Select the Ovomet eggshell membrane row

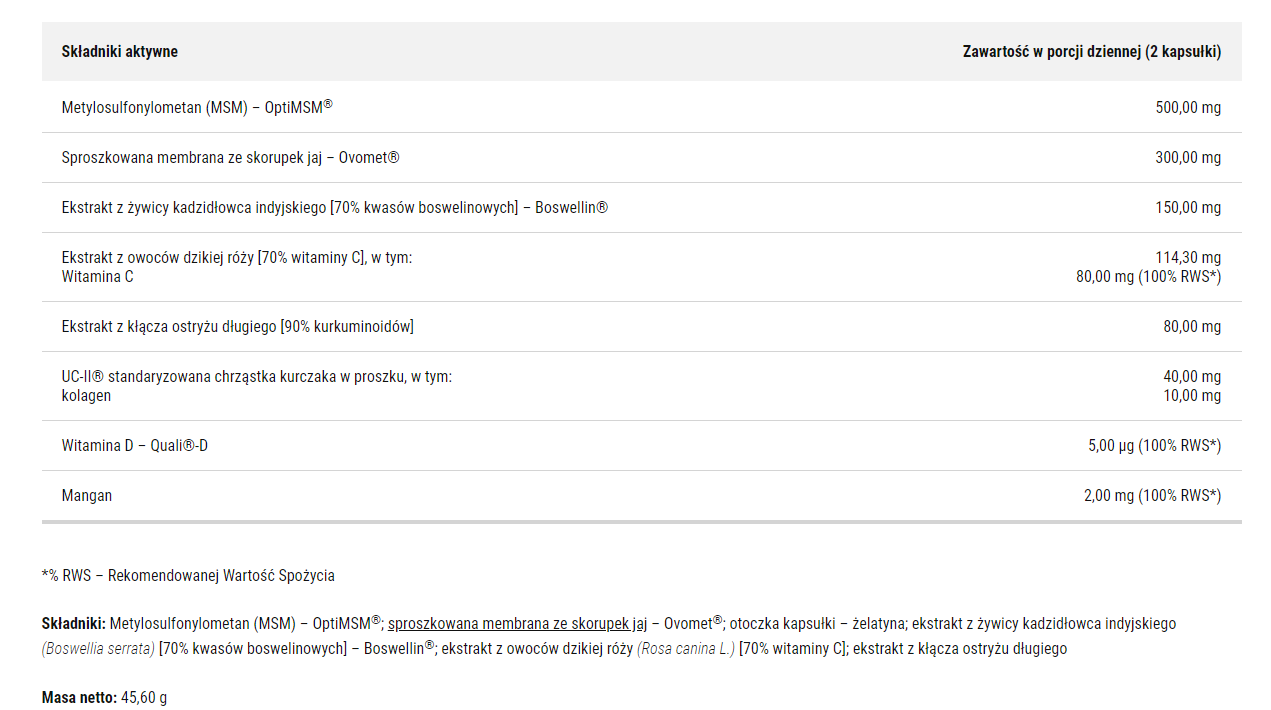click(x=641, y=158)
